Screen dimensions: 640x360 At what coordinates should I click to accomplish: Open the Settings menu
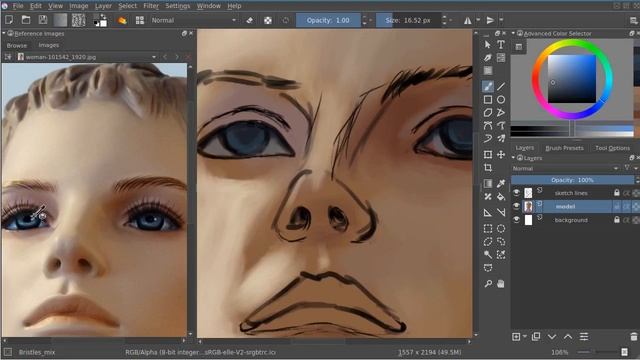[178, 6]
